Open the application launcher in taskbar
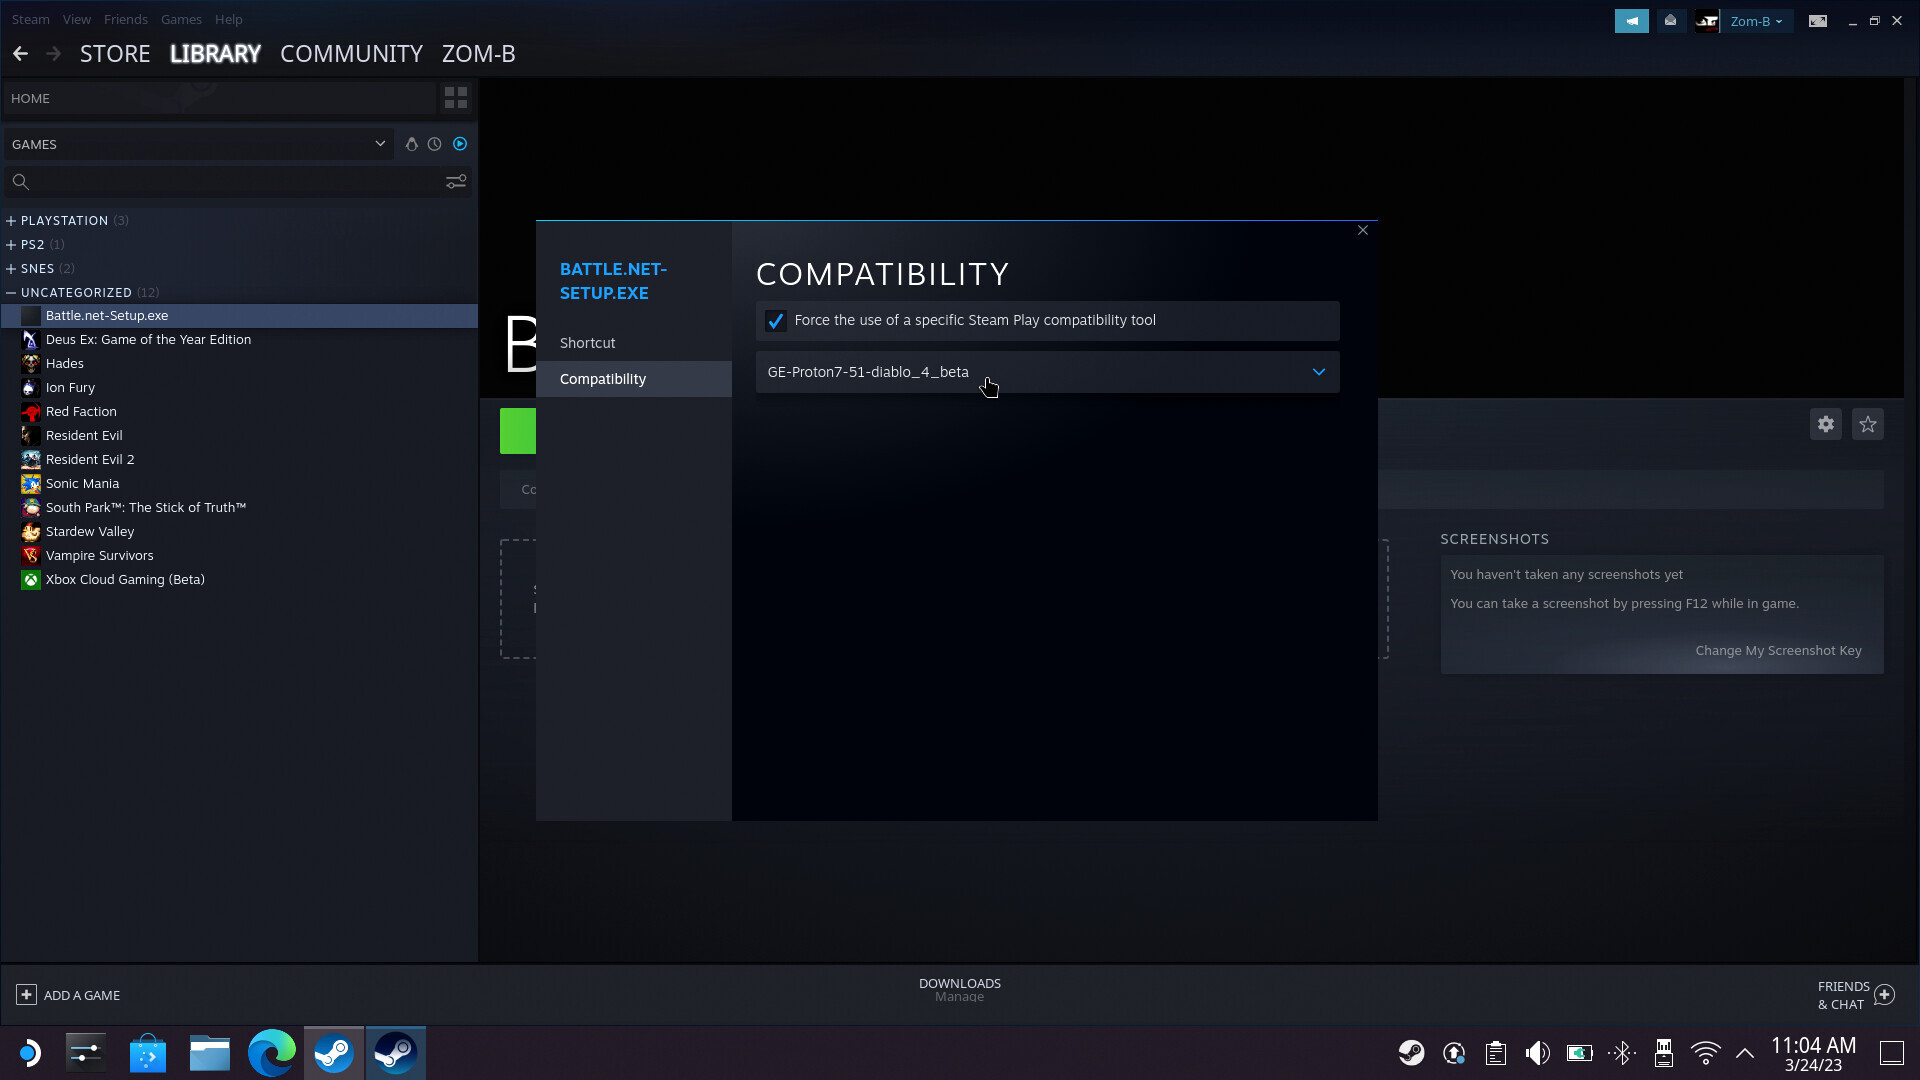 pos(29,1053)
